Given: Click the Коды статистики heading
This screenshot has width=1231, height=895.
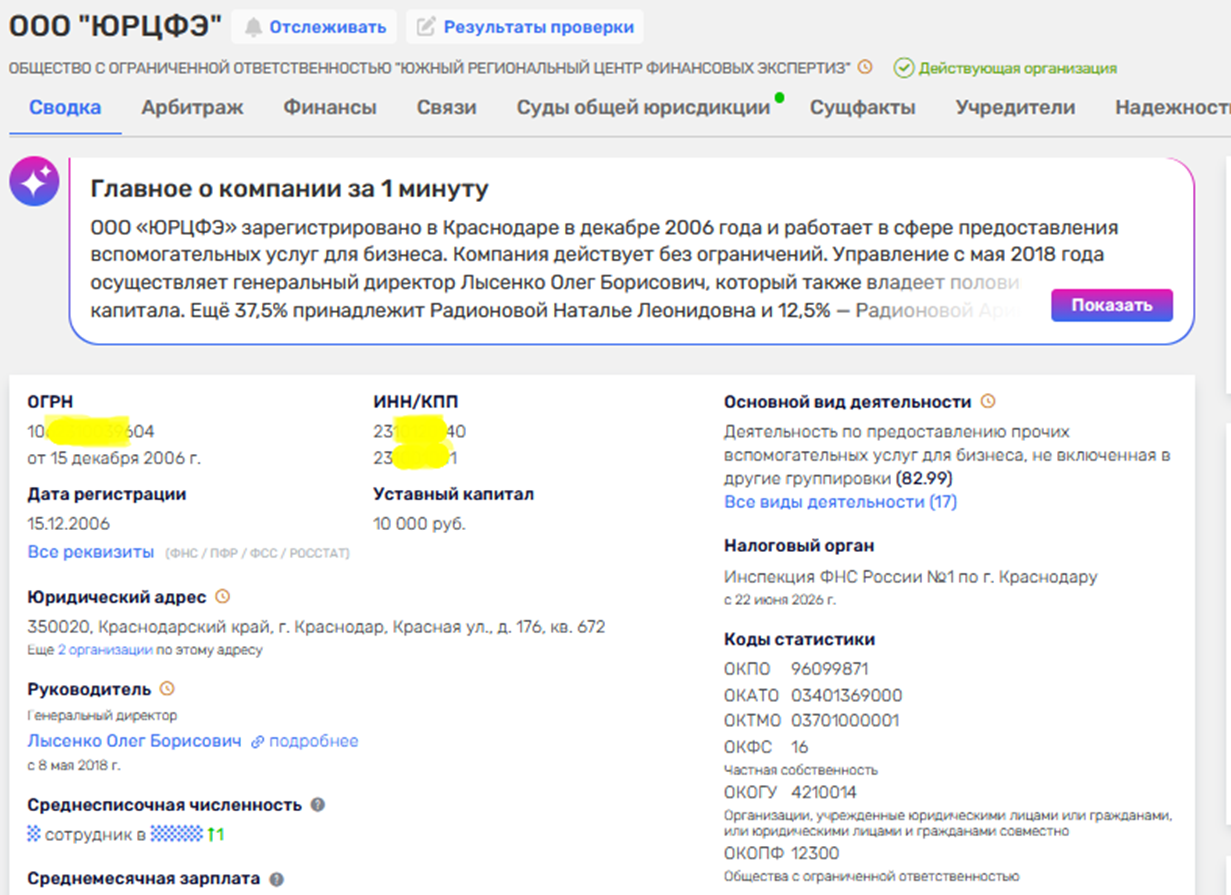Looking at the screenshot, I should tap(799, 640).
